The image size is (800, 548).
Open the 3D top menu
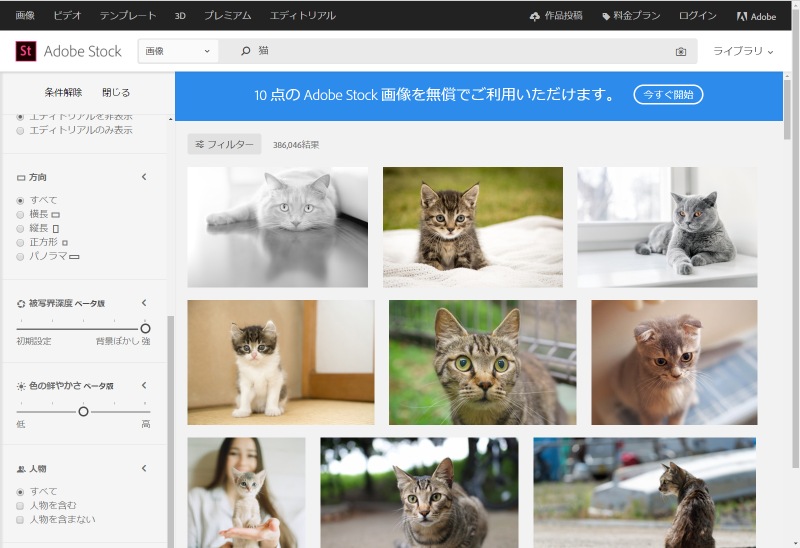click(180, 16)
